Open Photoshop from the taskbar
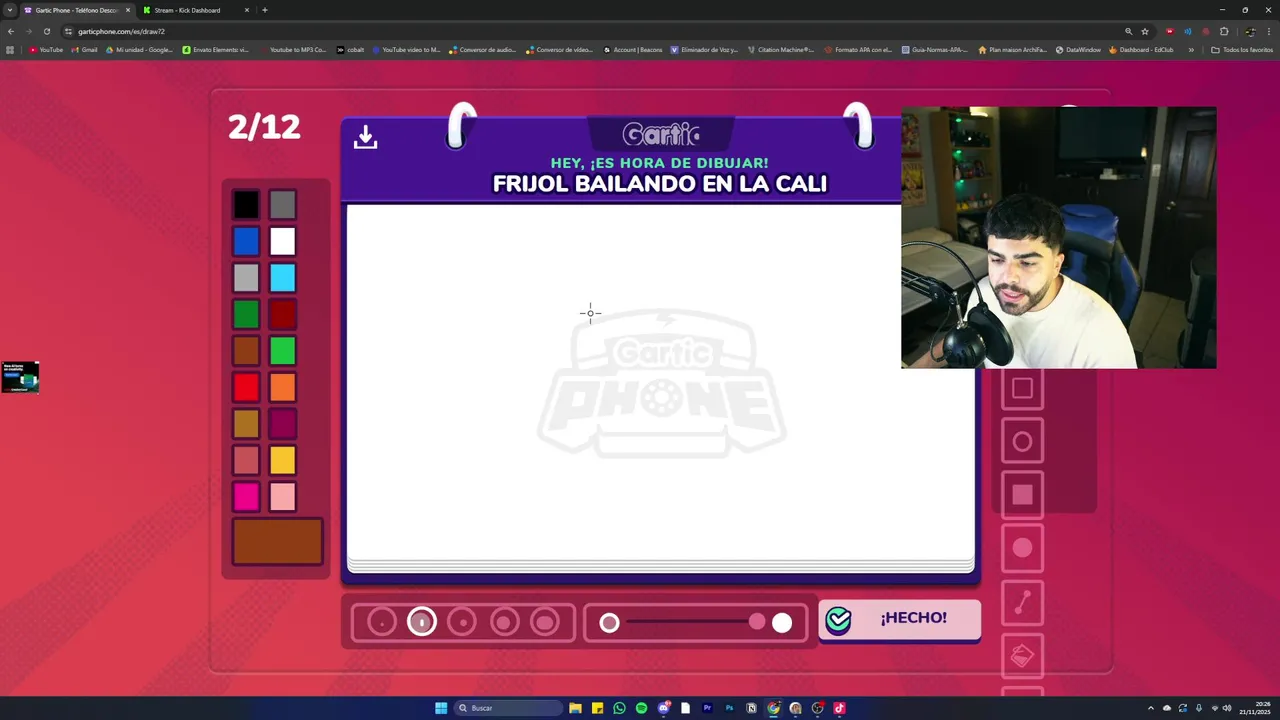1280x720 pixels. [729, 708]
